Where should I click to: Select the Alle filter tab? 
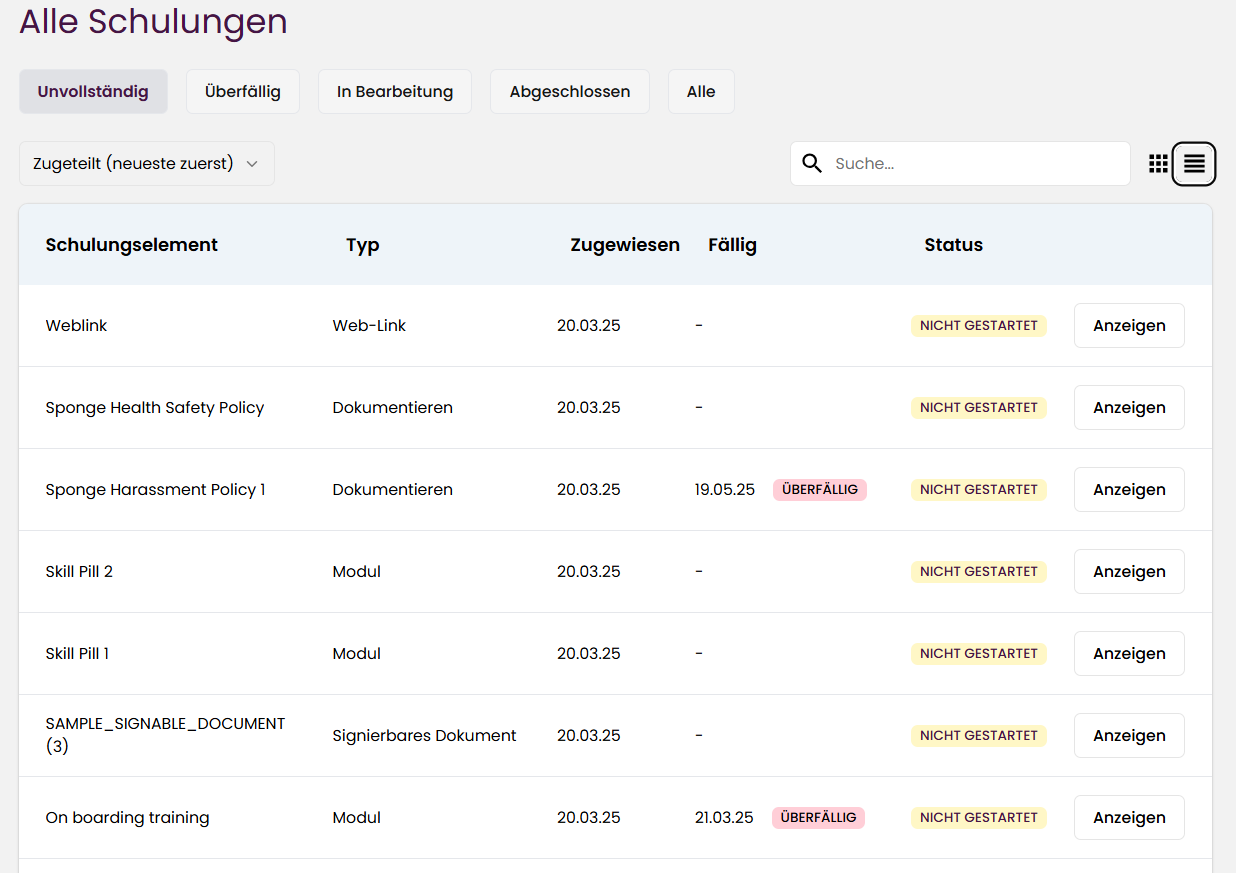701,91
